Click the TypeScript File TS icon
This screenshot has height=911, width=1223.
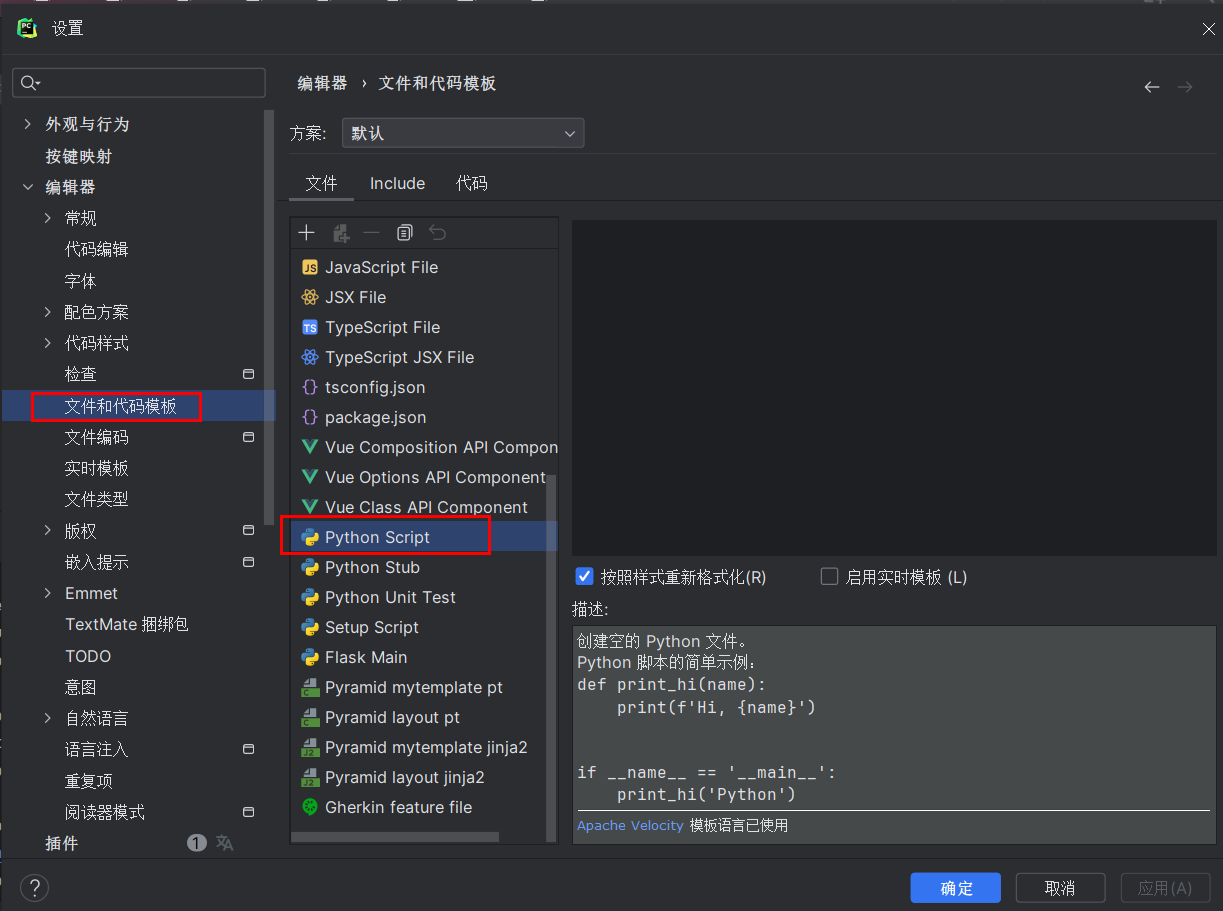point(310,327)
